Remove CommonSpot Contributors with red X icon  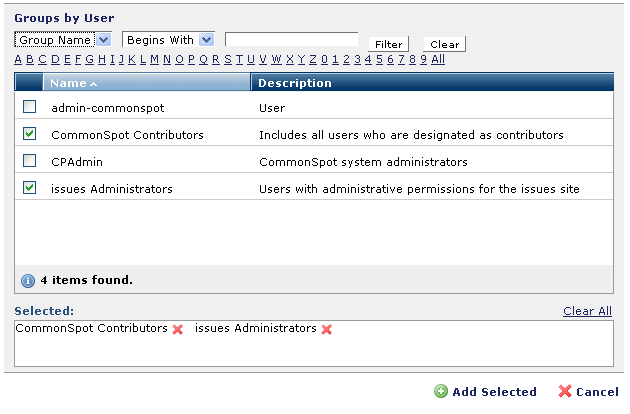pos(178,329)
